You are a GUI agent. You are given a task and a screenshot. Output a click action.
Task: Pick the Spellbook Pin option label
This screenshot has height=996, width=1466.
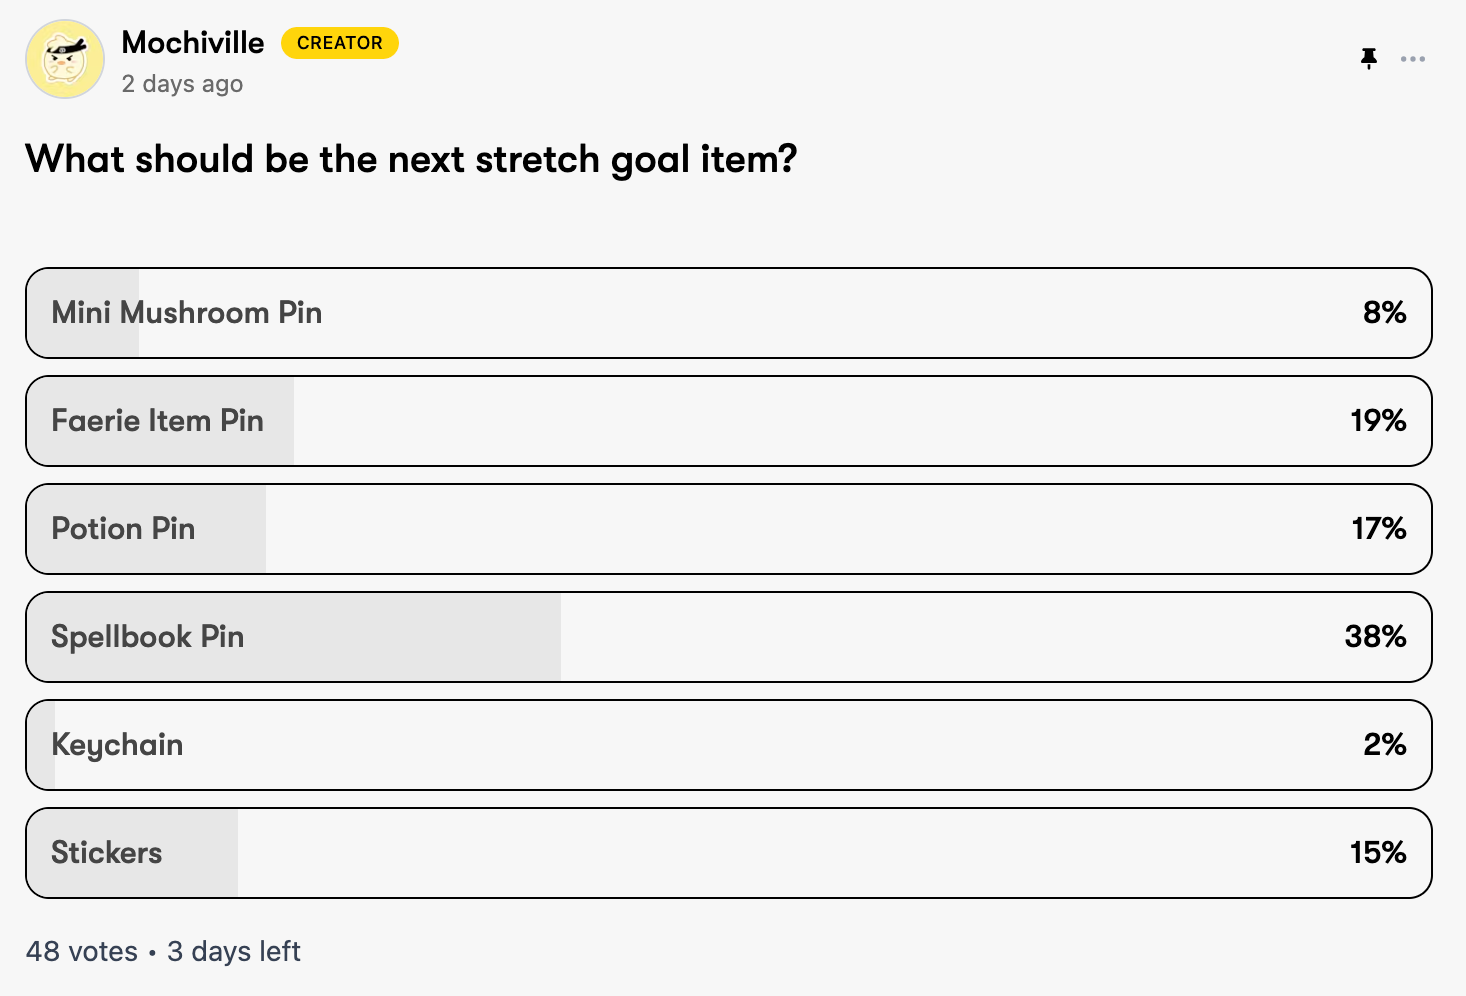tap(148, 637)
